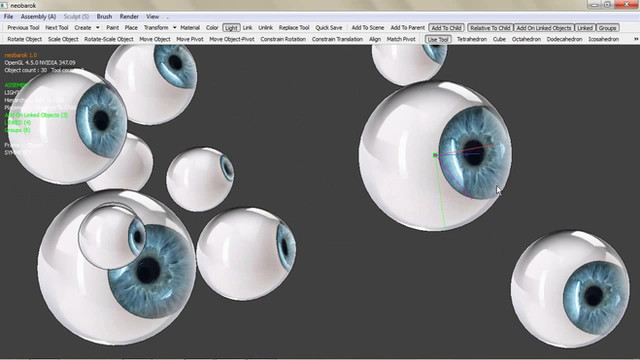The width and height of the screenshot is (640, 360).
Task: Click Constrain Translation
Action: pos(337,39)
